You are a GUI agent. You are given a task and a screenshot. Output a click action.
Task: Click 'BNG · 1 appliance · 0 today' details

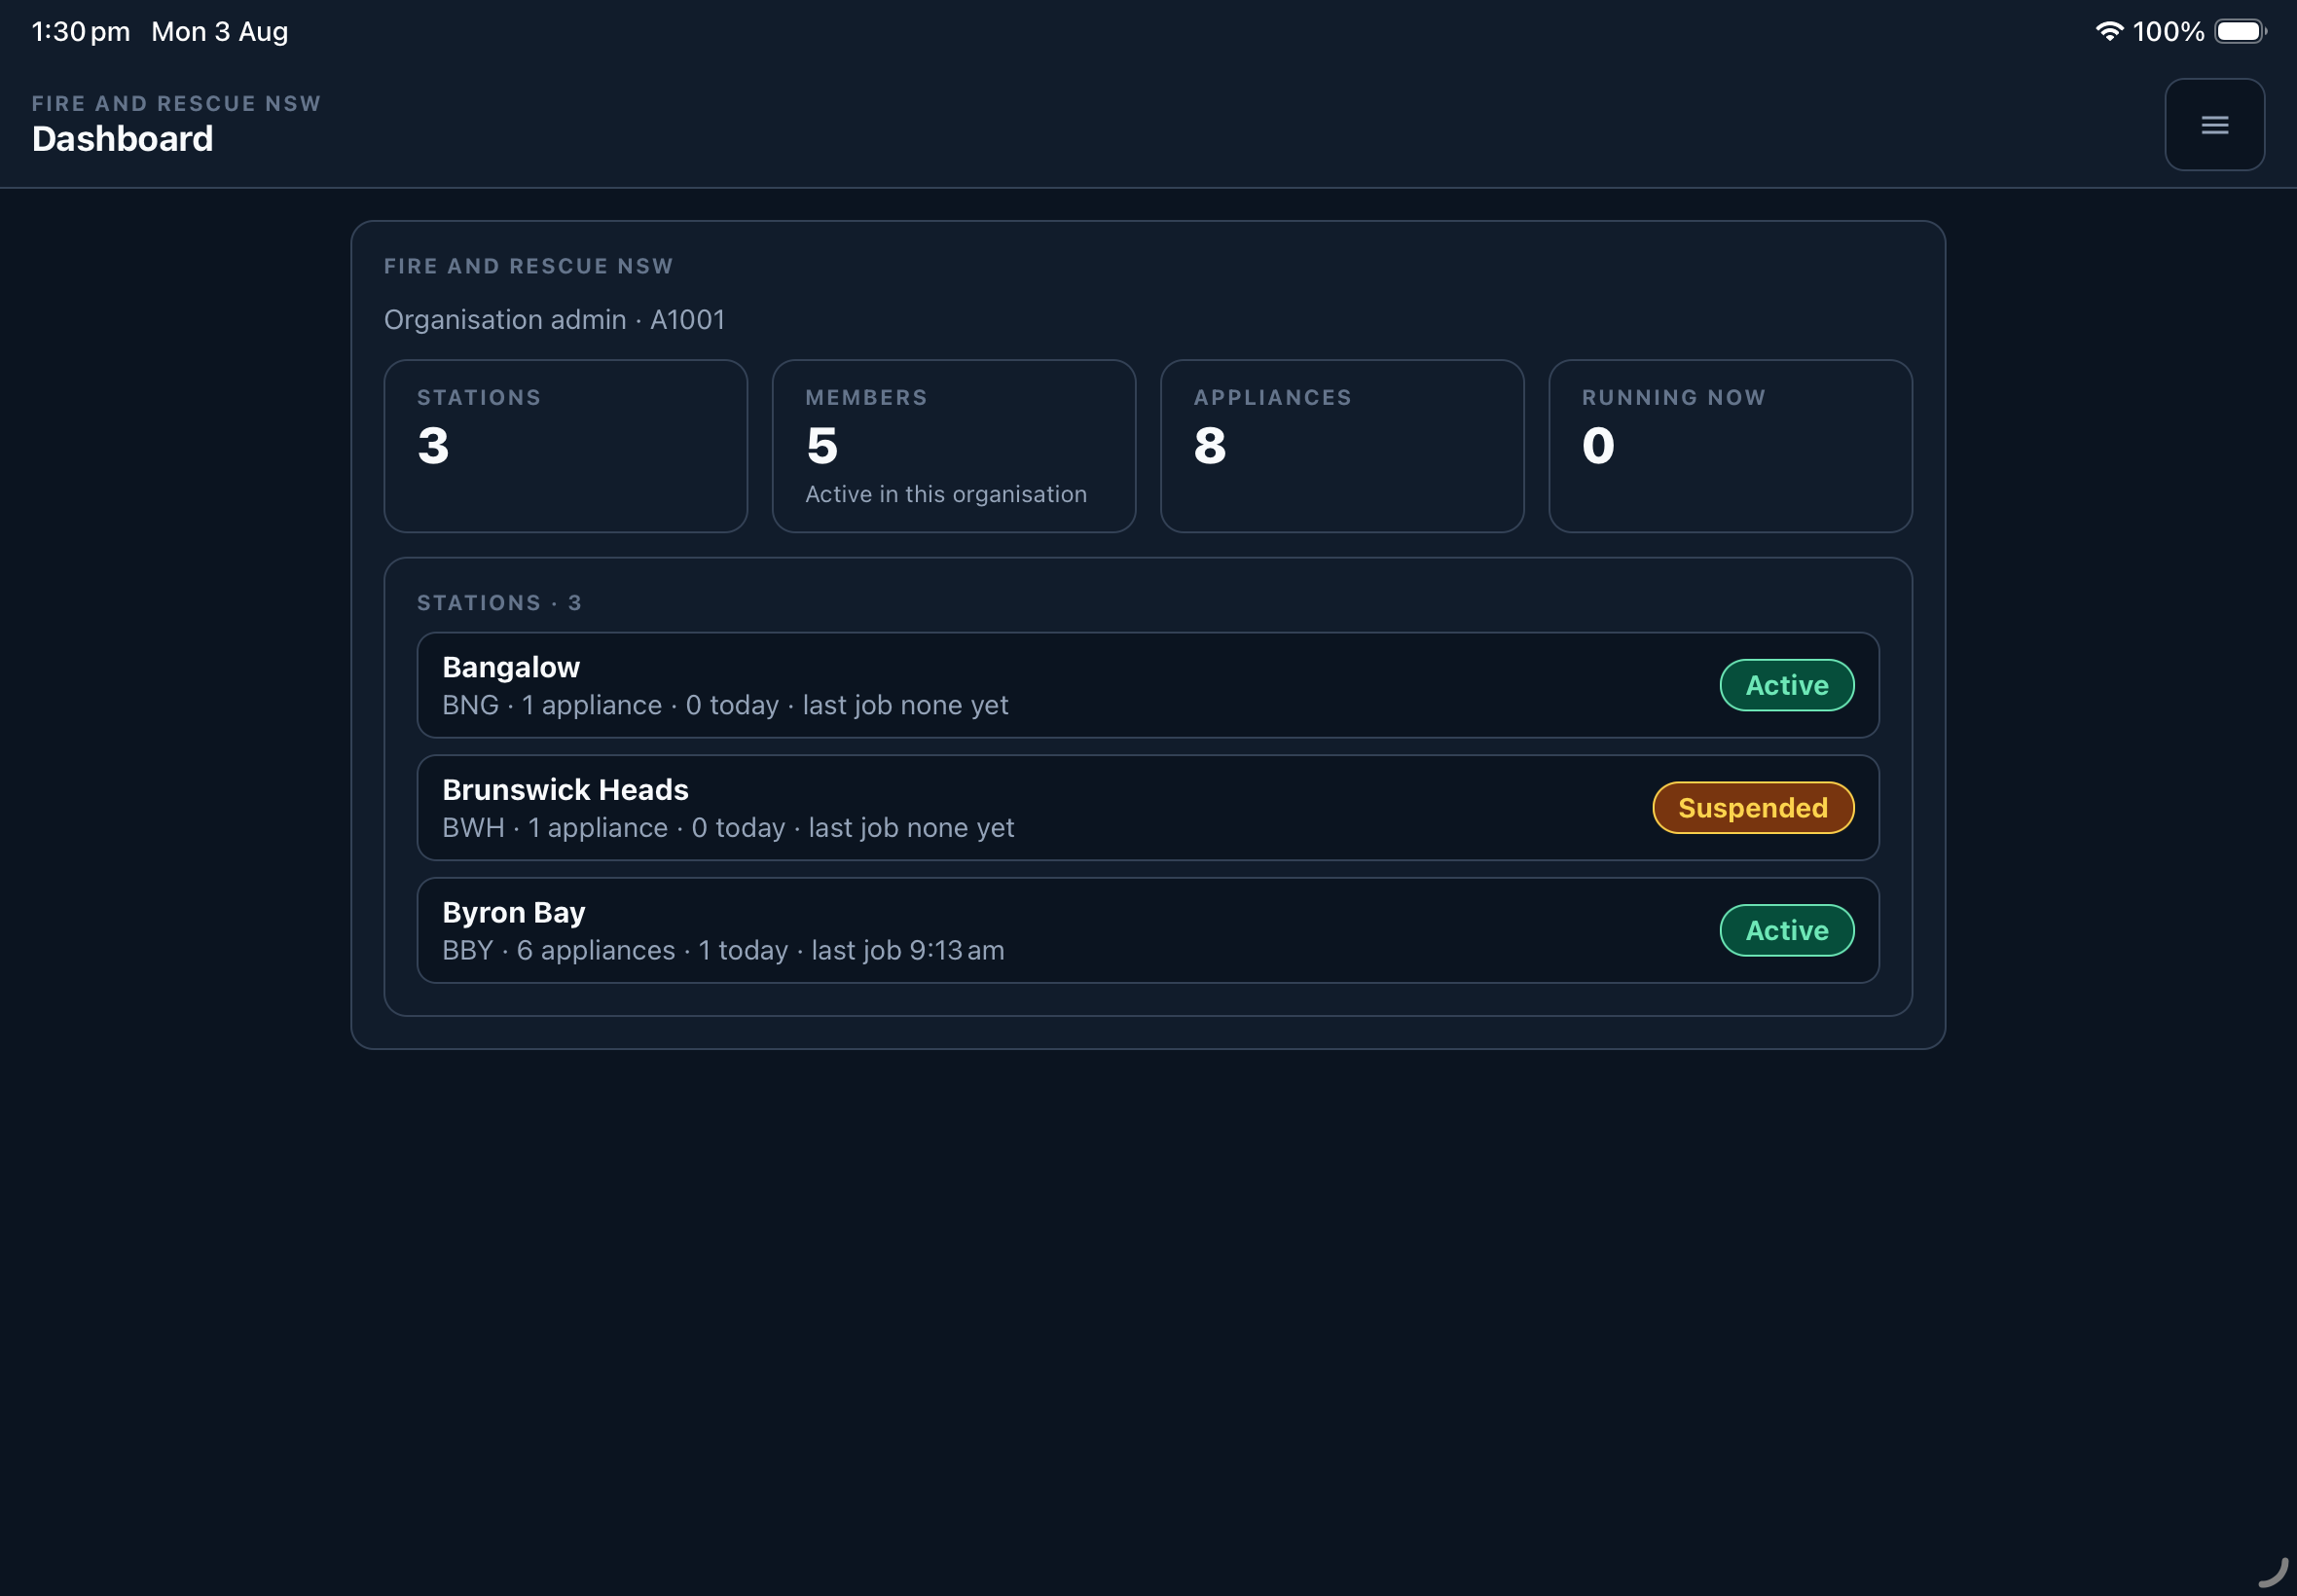pos(725,706)
